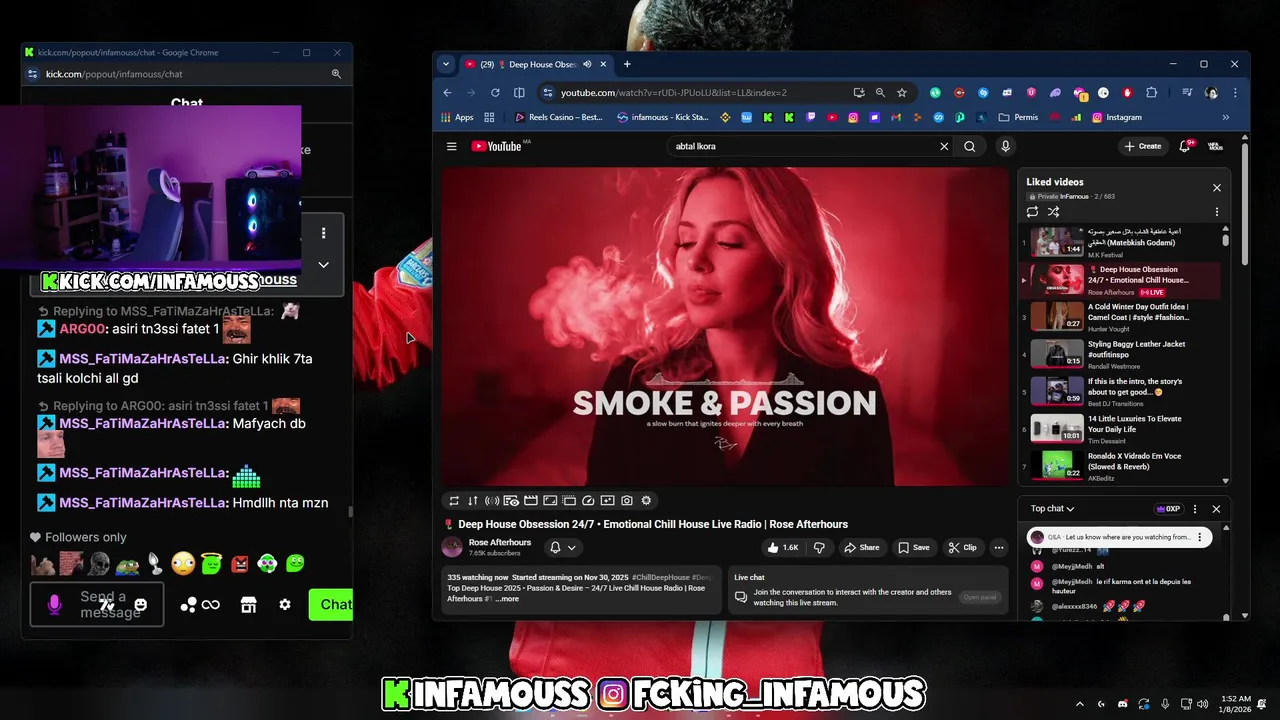Close the YouTube live chat panel
Viewport: 1280px width, 720px height.
pyautogui.click(x=1216, y=509)
